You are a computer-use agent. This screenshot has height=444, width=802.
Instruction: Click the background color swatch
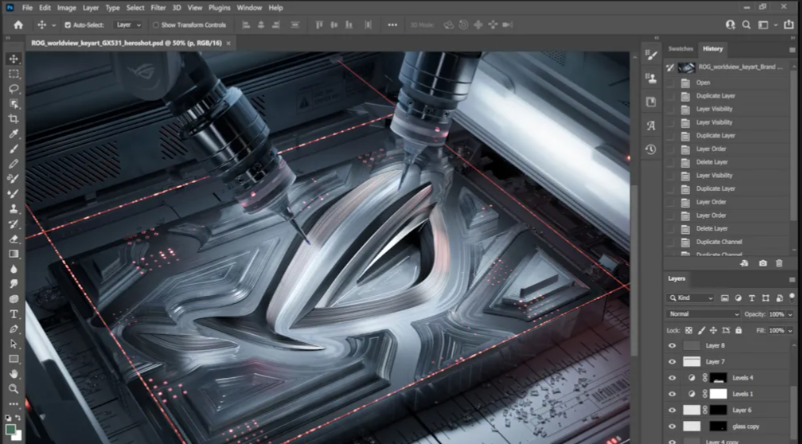[17, 435]
